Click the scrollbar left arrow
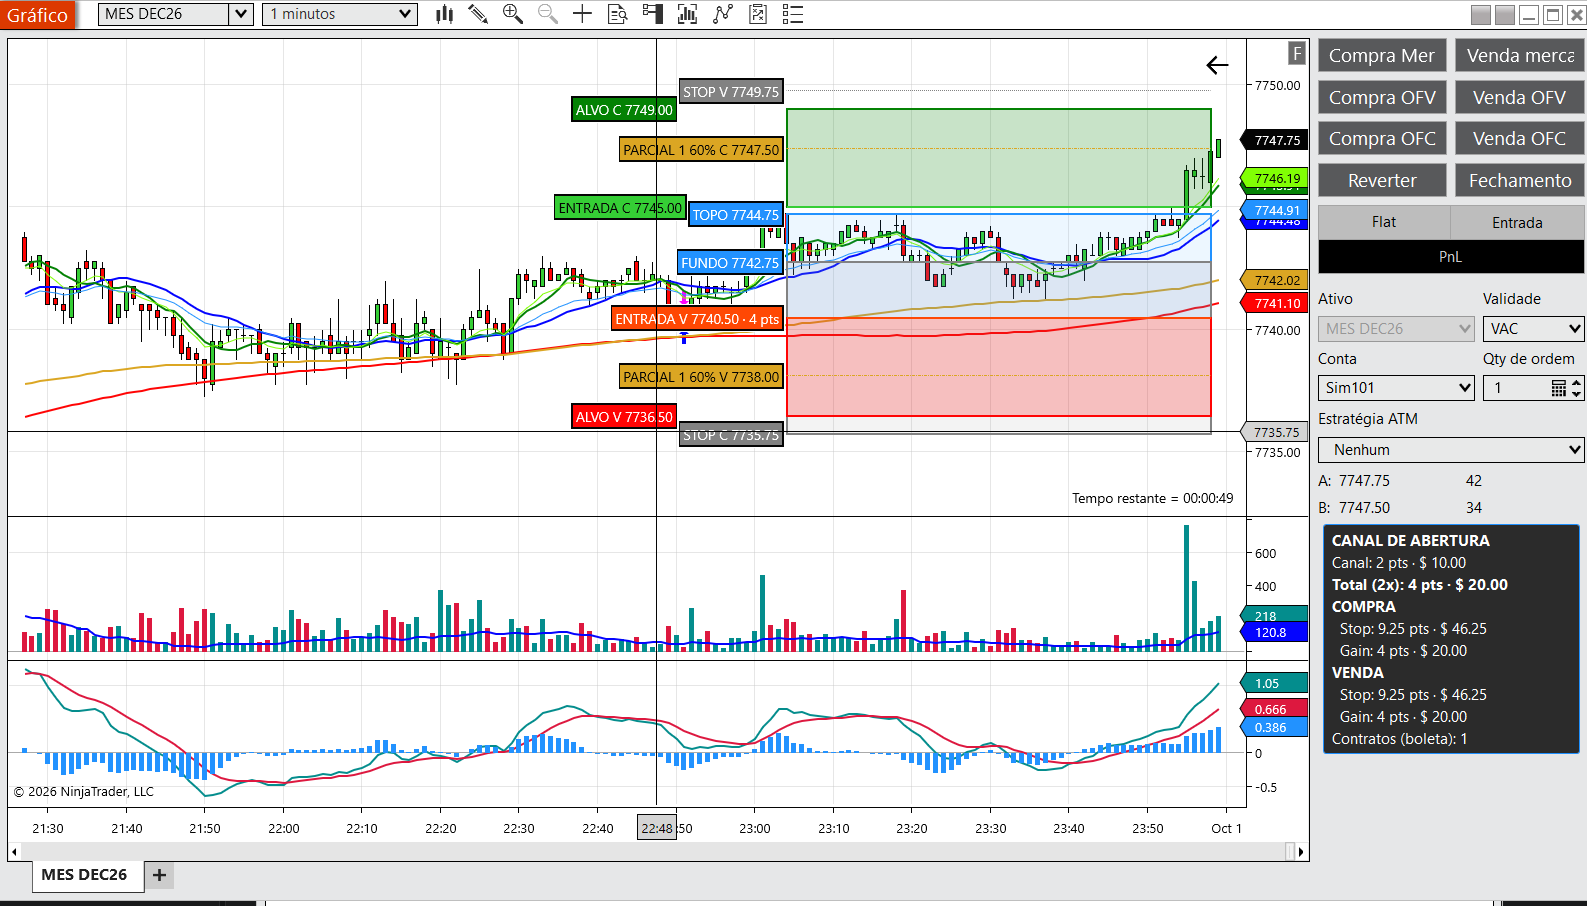This screenshot has width=1587, height=906. (13, 852)
